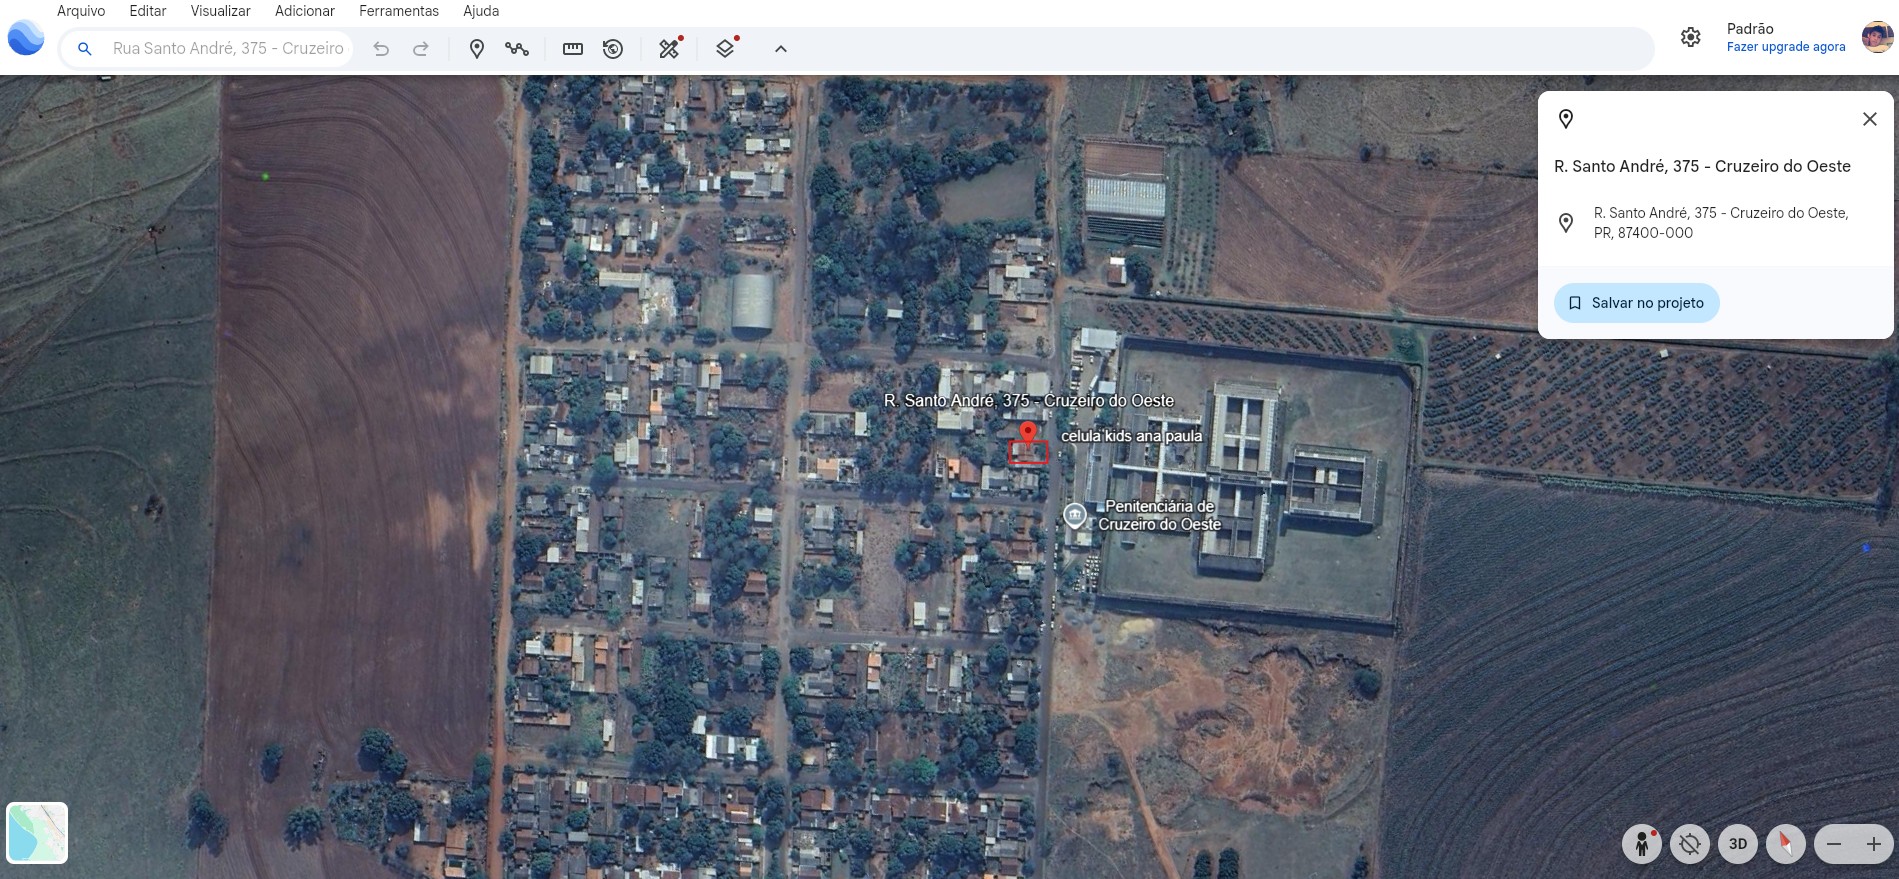Select the draw path or polygon tool
The width and height of the screenshot is (1899, 879).
[517, 49]
